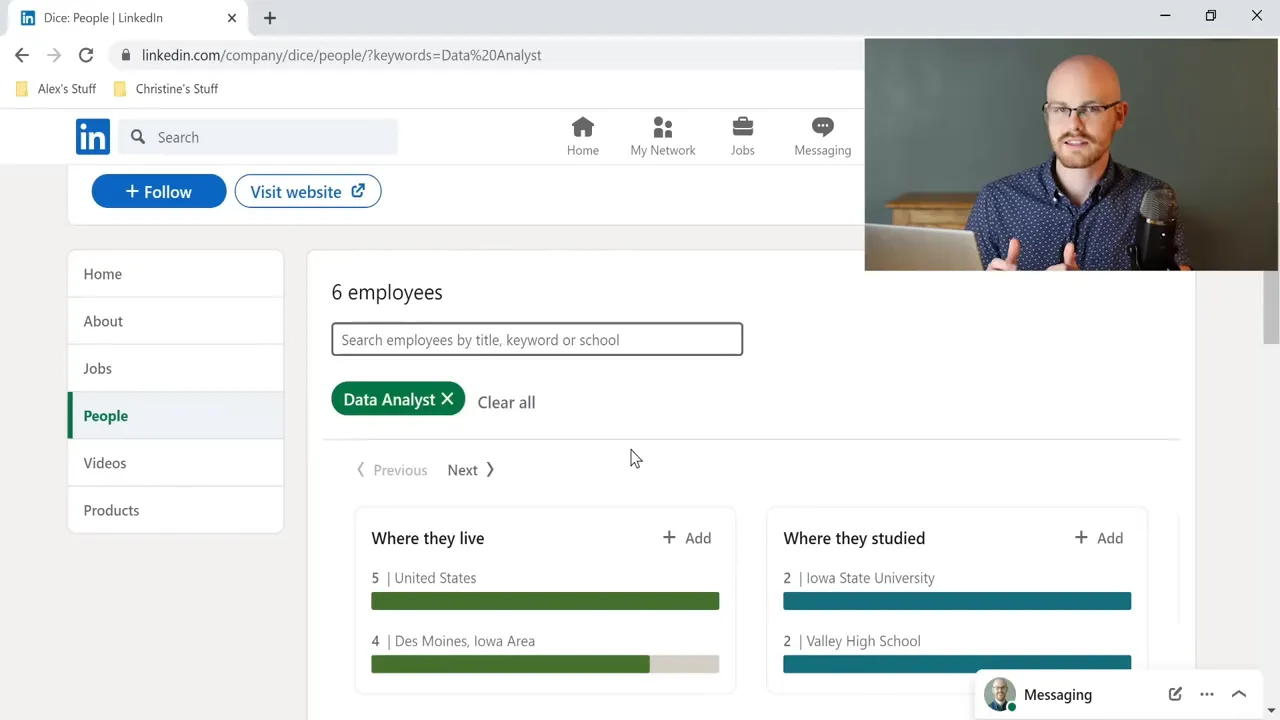The image size is (1280, 720).
Task: Click the employee search input field
Action: [x=537, y=340]
